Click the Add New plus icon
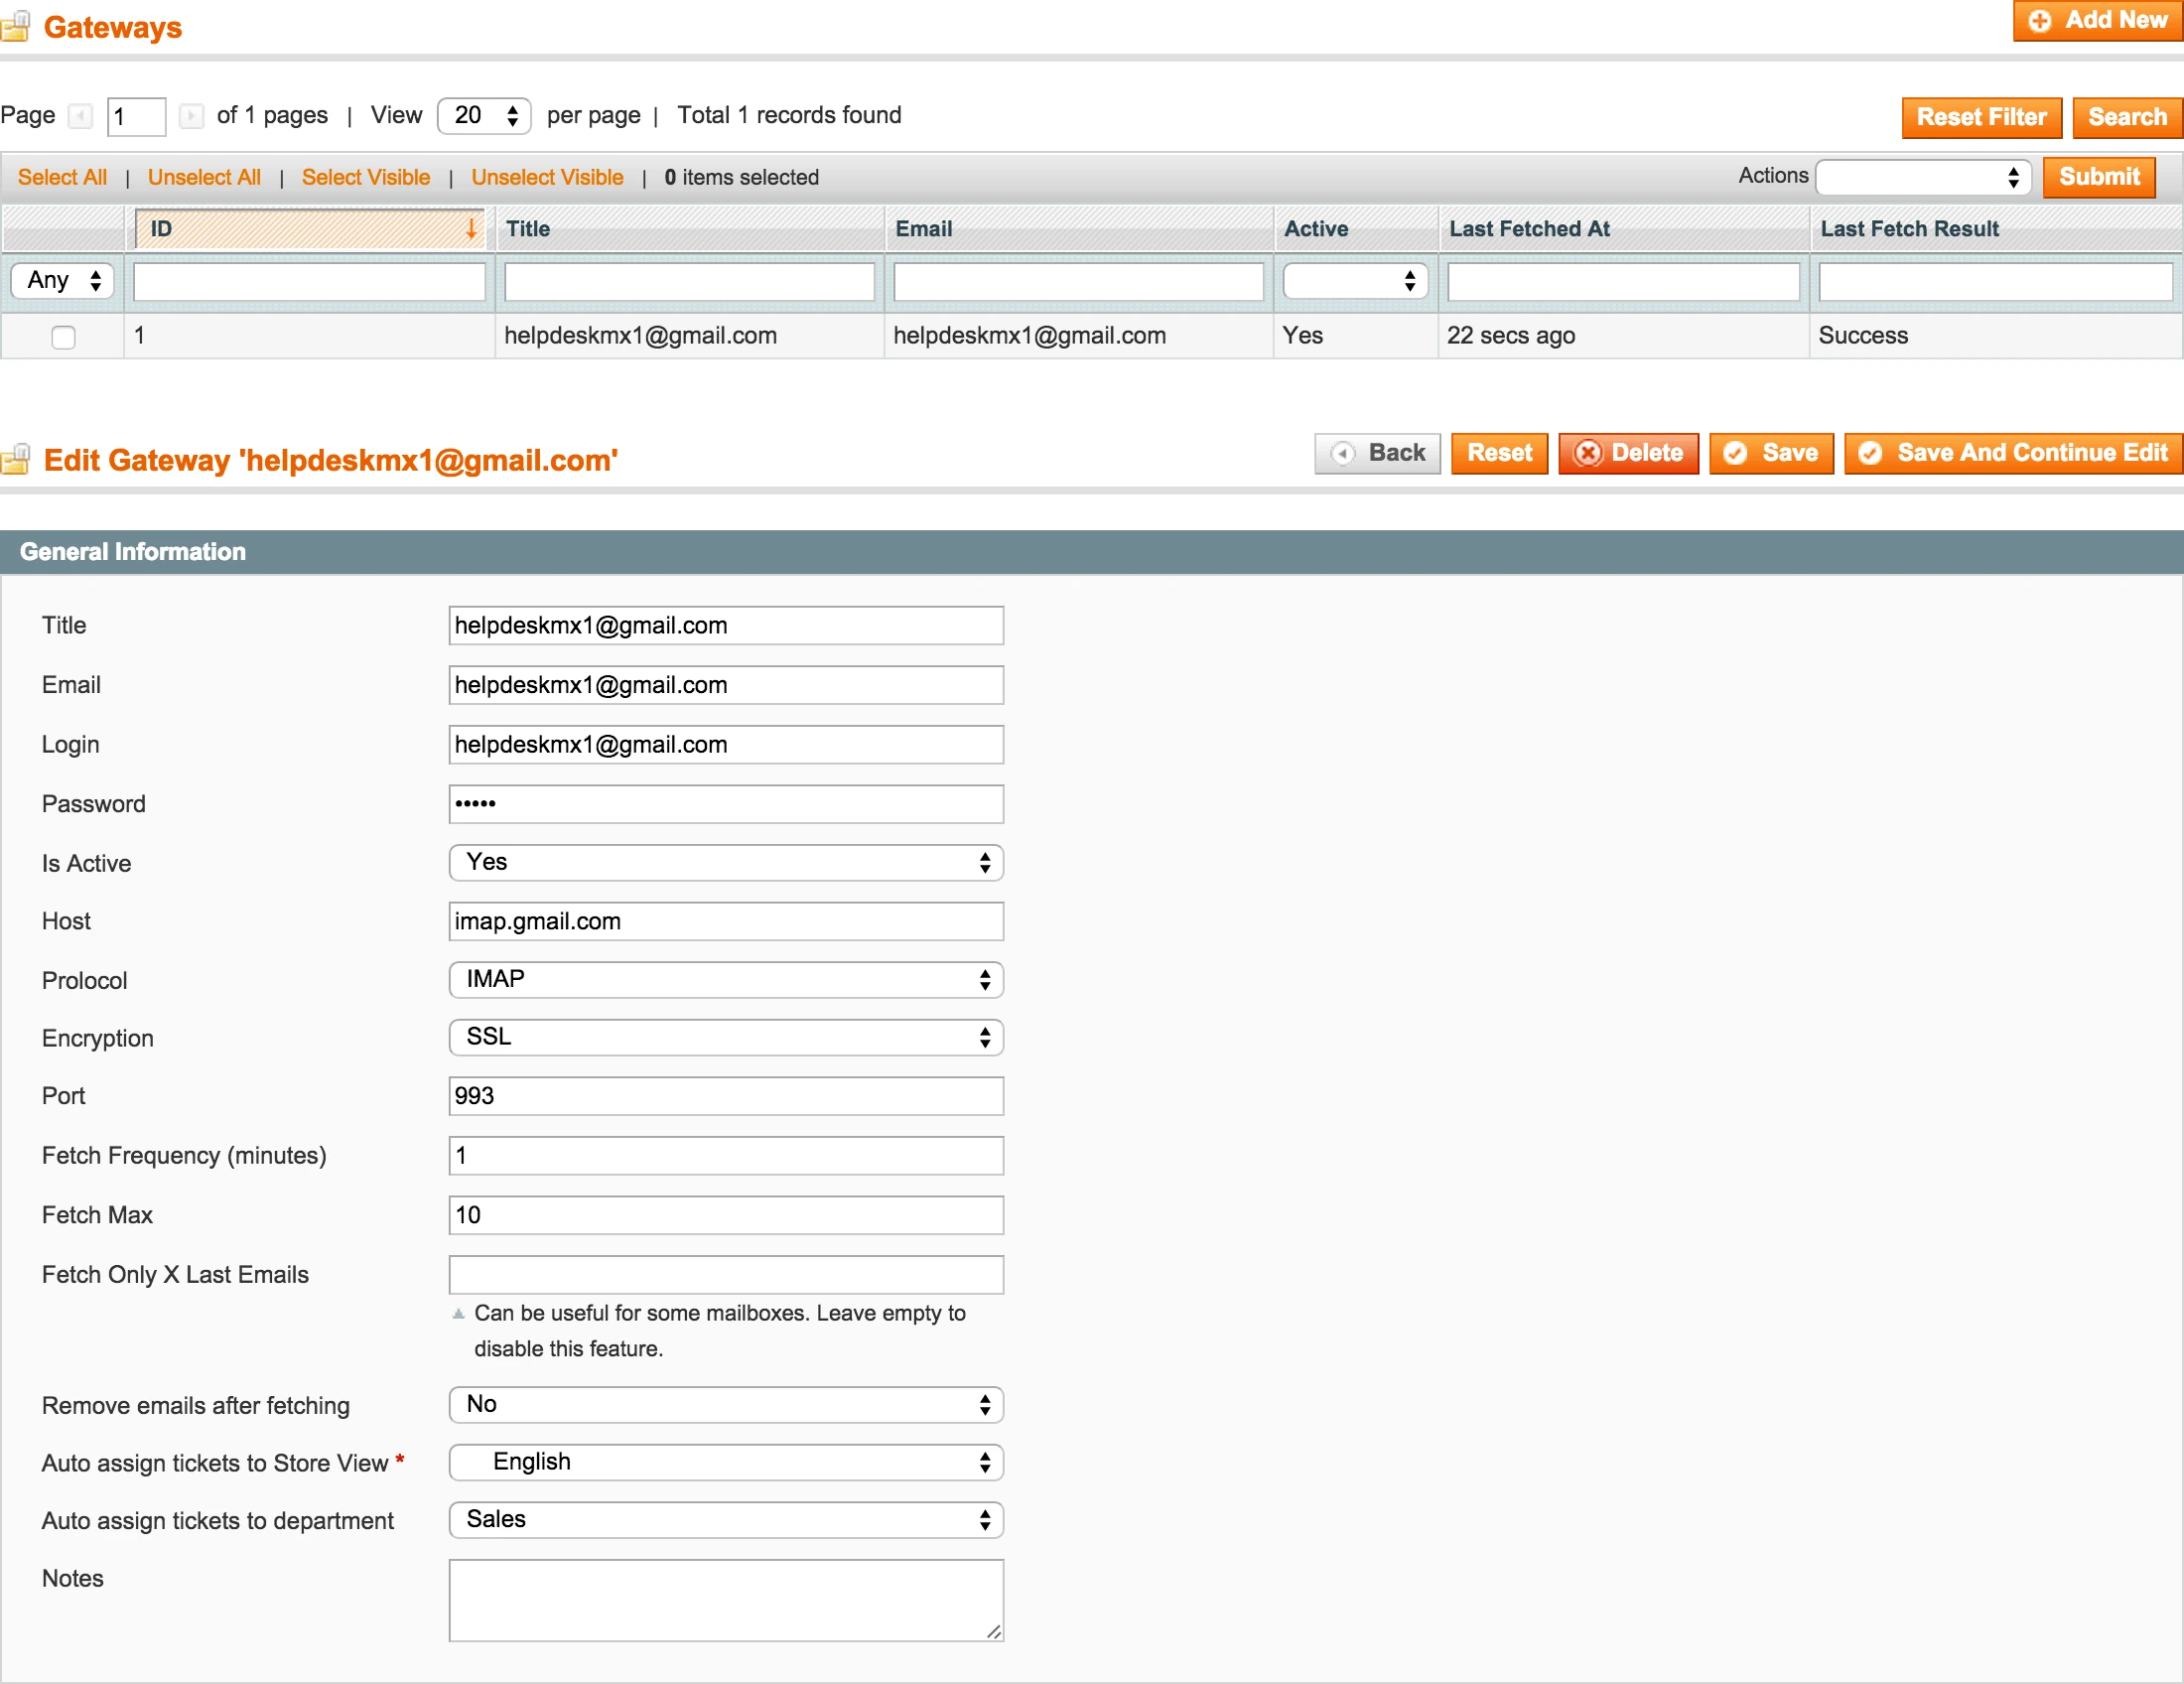 2040,20
